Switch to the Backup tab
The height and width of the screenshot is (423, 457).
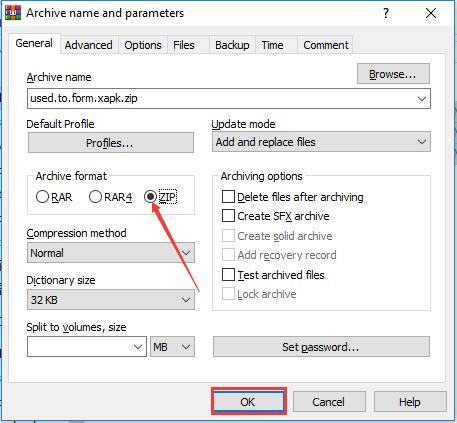[232, 45]
